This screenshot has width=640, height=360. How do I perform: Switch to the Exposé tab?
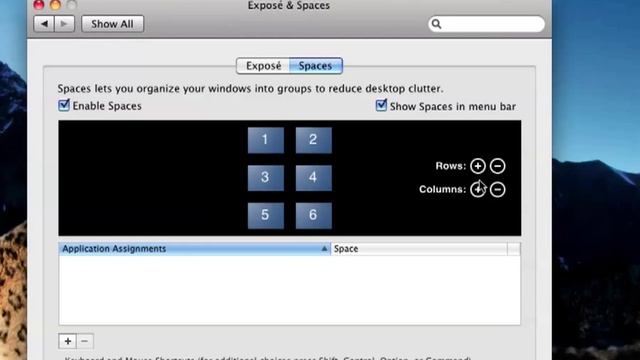coord(263,66)
